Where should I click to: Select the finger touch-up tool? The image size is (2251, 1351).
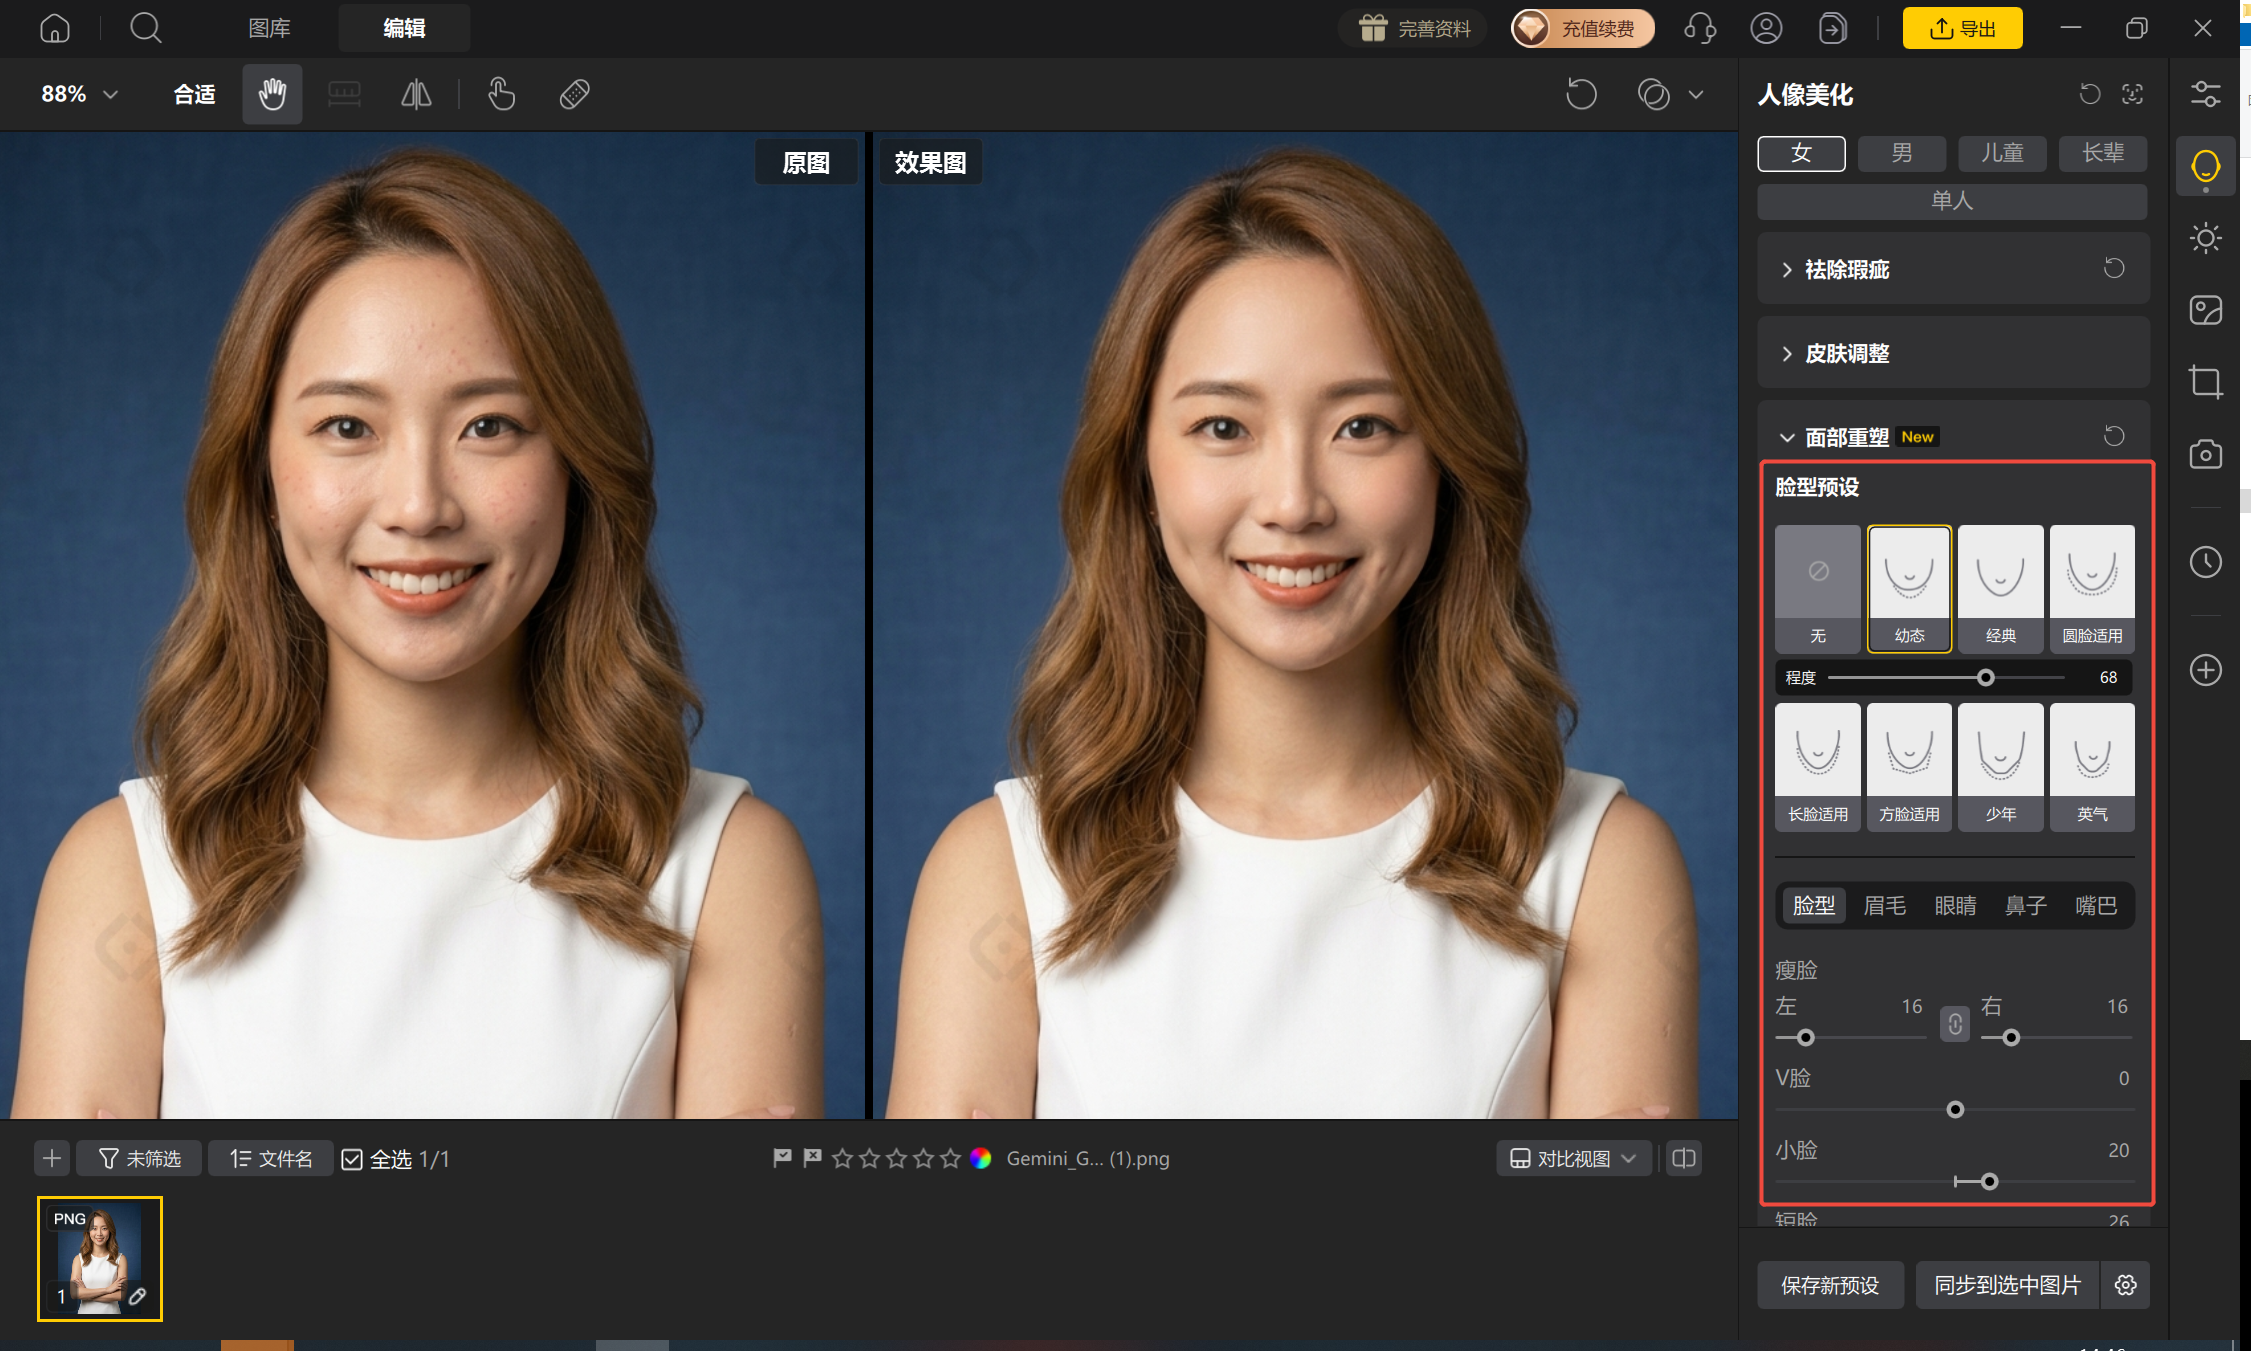point(501,94)
